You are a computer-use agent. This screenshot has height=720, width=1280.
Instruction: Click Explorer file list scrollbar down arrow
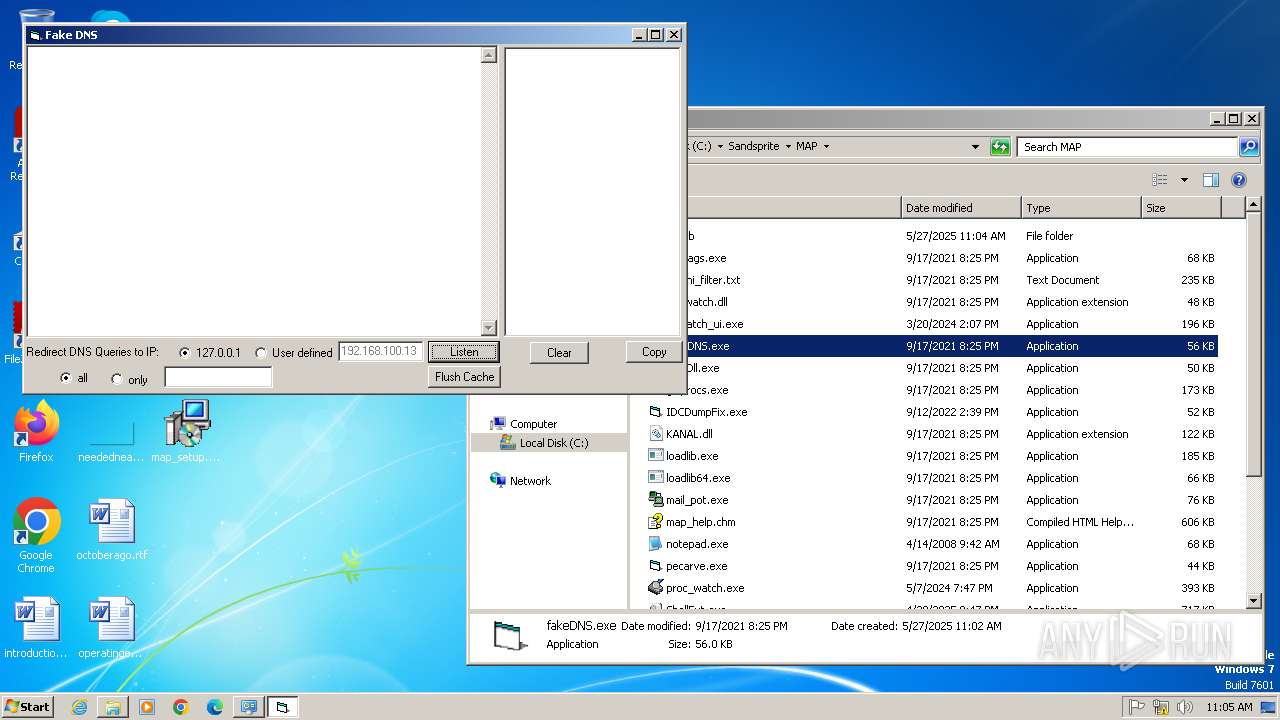point(1254,601)
